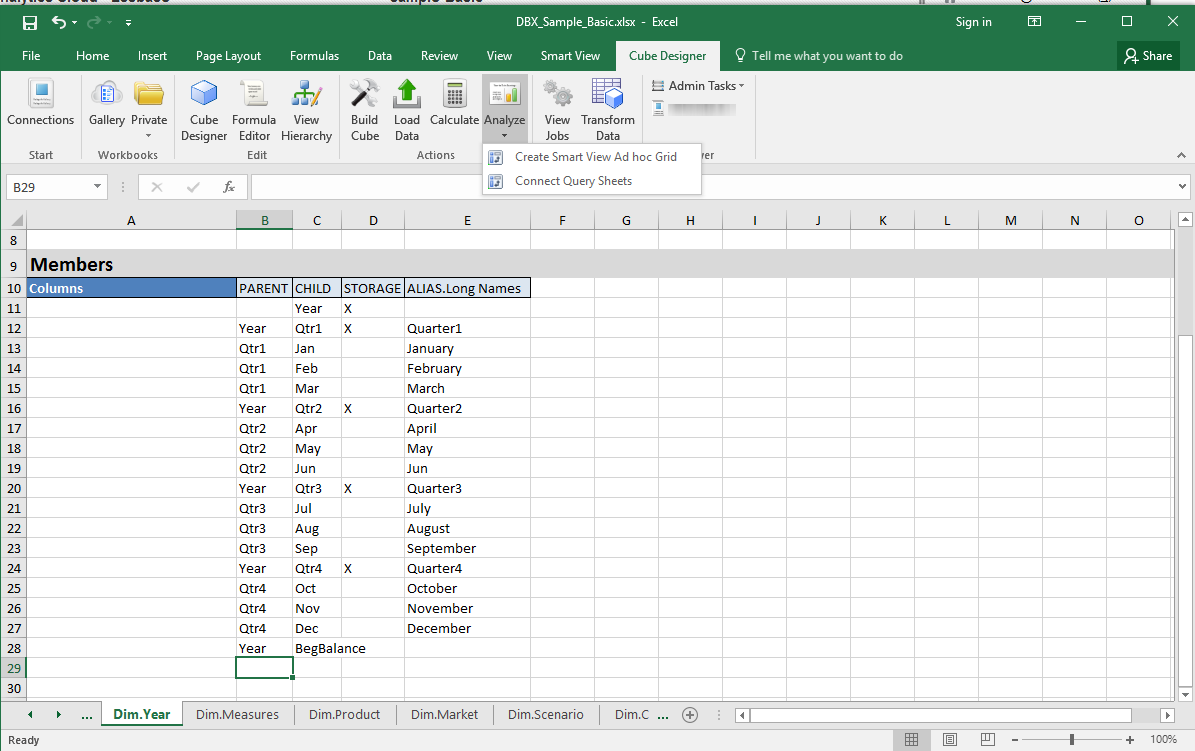The height and width of the screenshot is (751, 1195).
Task: Switch to the Smart View tab
Action: 570,56
